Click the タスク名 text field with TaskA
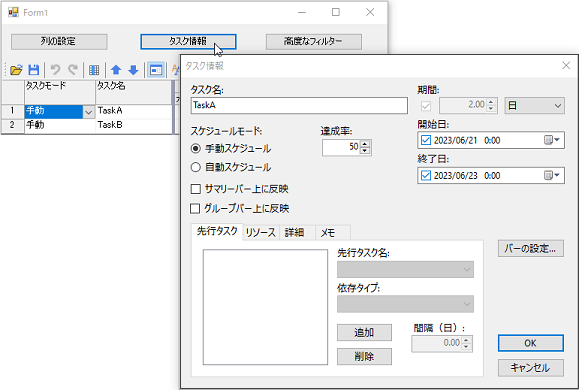The image size is (579, 390). pyautogui.click(x=299, y=106)
